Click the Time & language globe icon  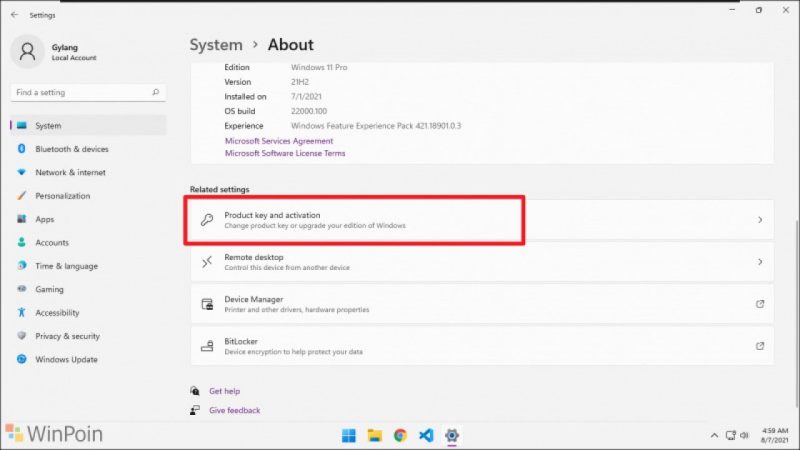point(21,266)
